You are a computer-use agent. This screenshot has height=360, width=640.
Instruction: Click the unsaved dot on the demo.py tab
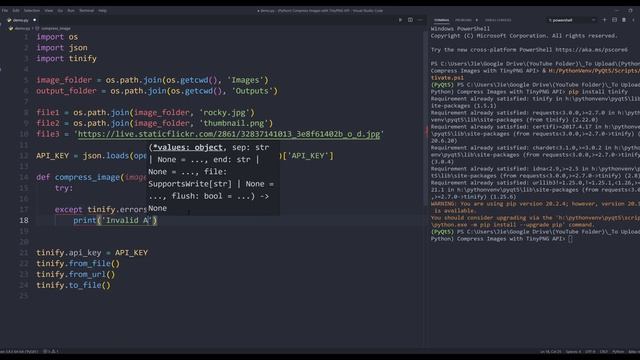[34, 20]
